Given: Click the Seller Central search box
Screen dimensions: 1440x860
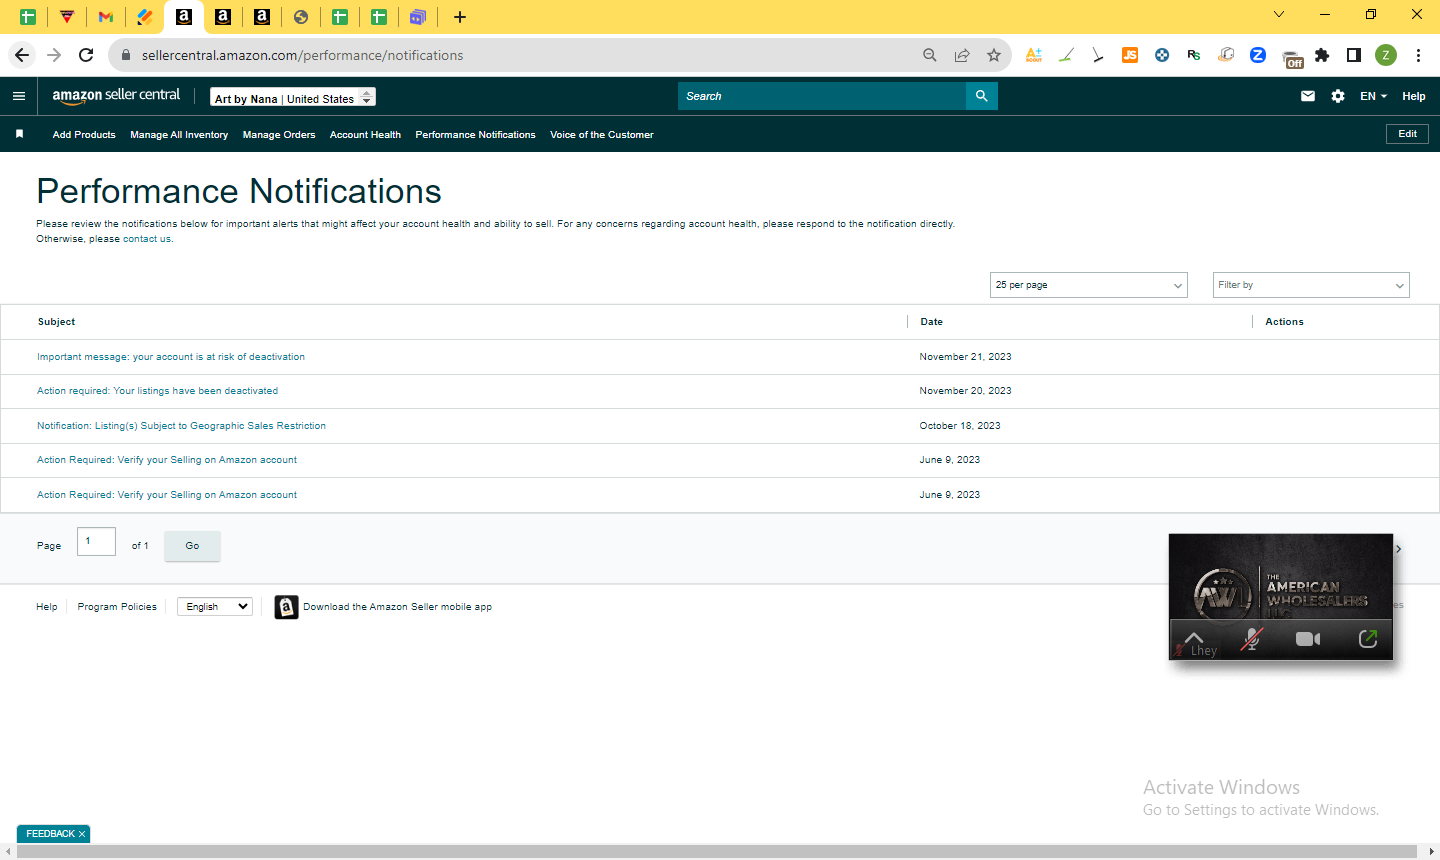Looking at the screenshot, I should point(822,96).
